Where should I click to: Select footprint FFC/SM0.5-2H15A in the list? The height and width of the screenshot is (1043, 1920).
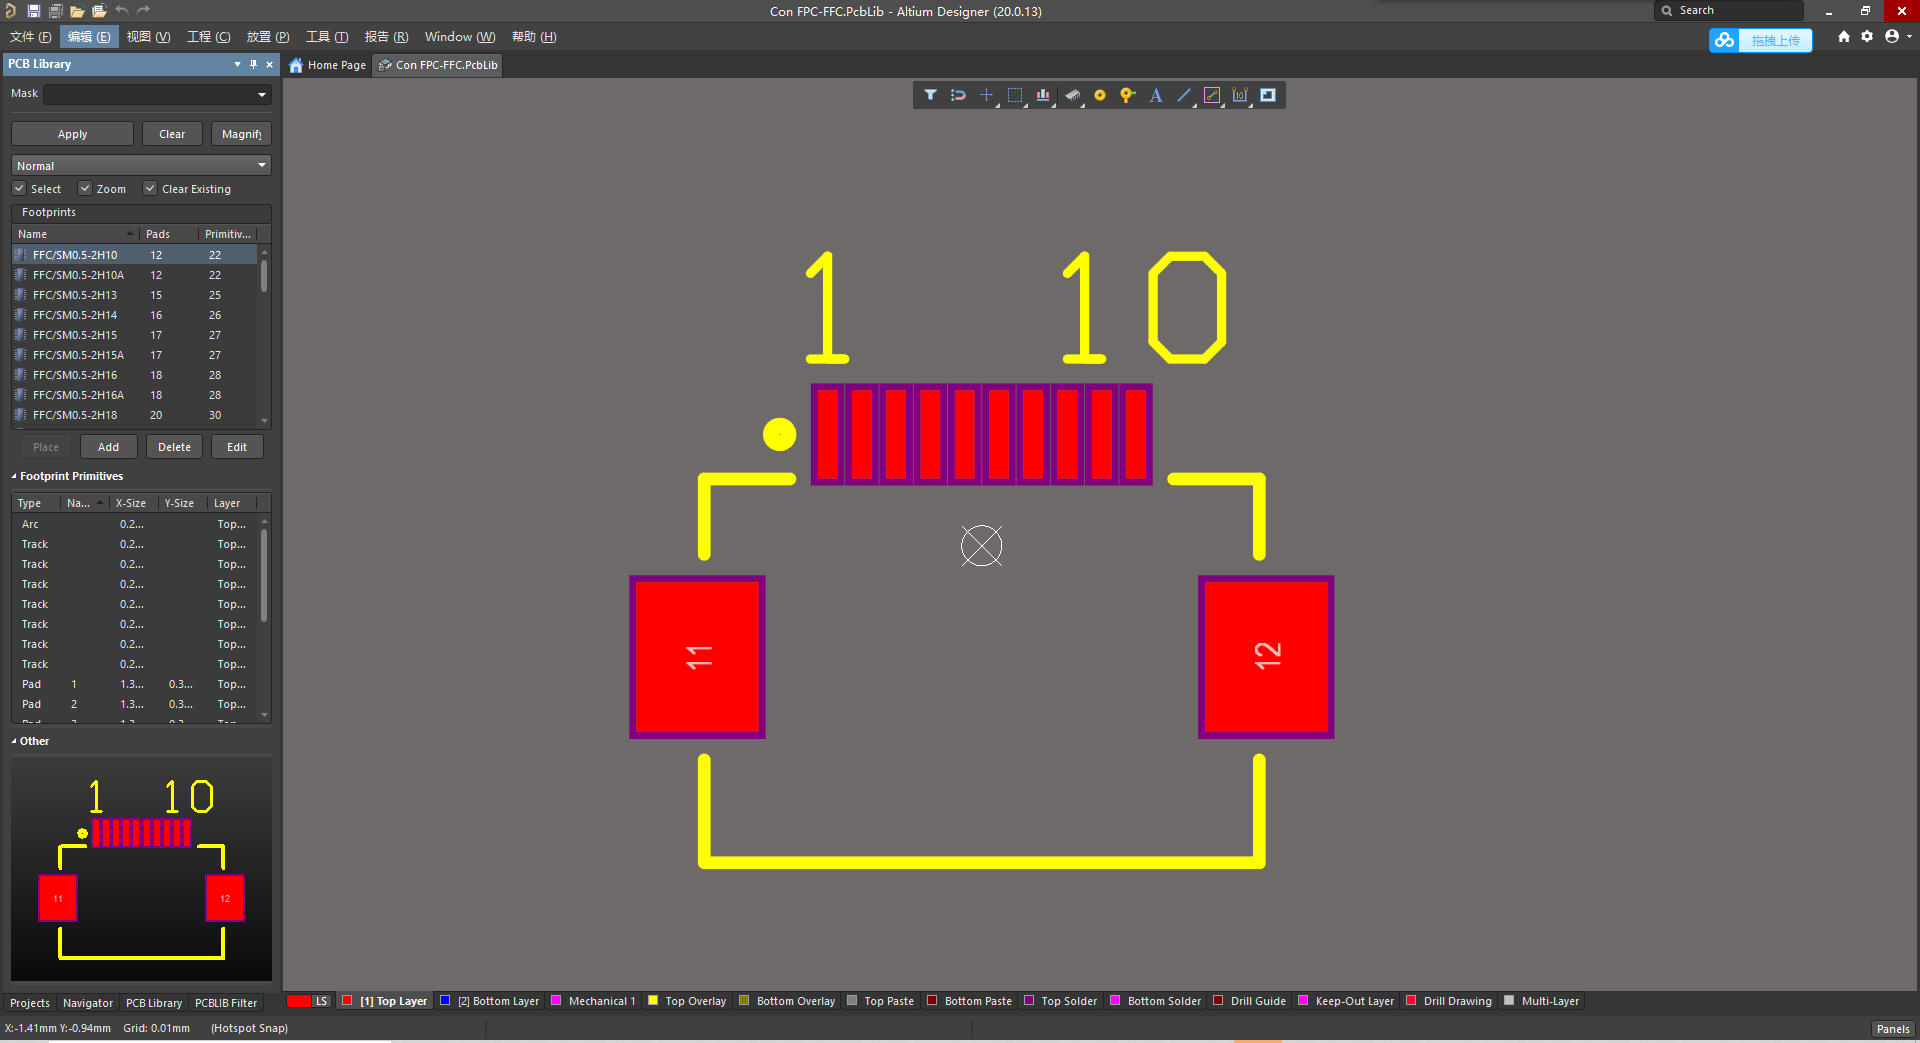point(134,355)
